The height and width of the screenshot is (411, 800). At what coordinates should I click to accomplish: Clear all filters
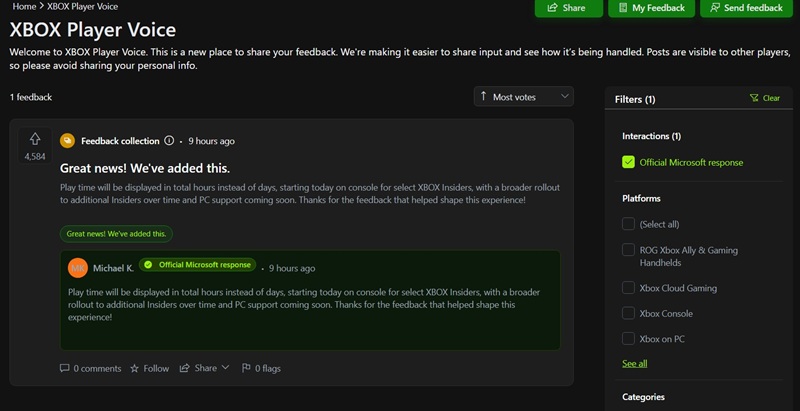765,98
